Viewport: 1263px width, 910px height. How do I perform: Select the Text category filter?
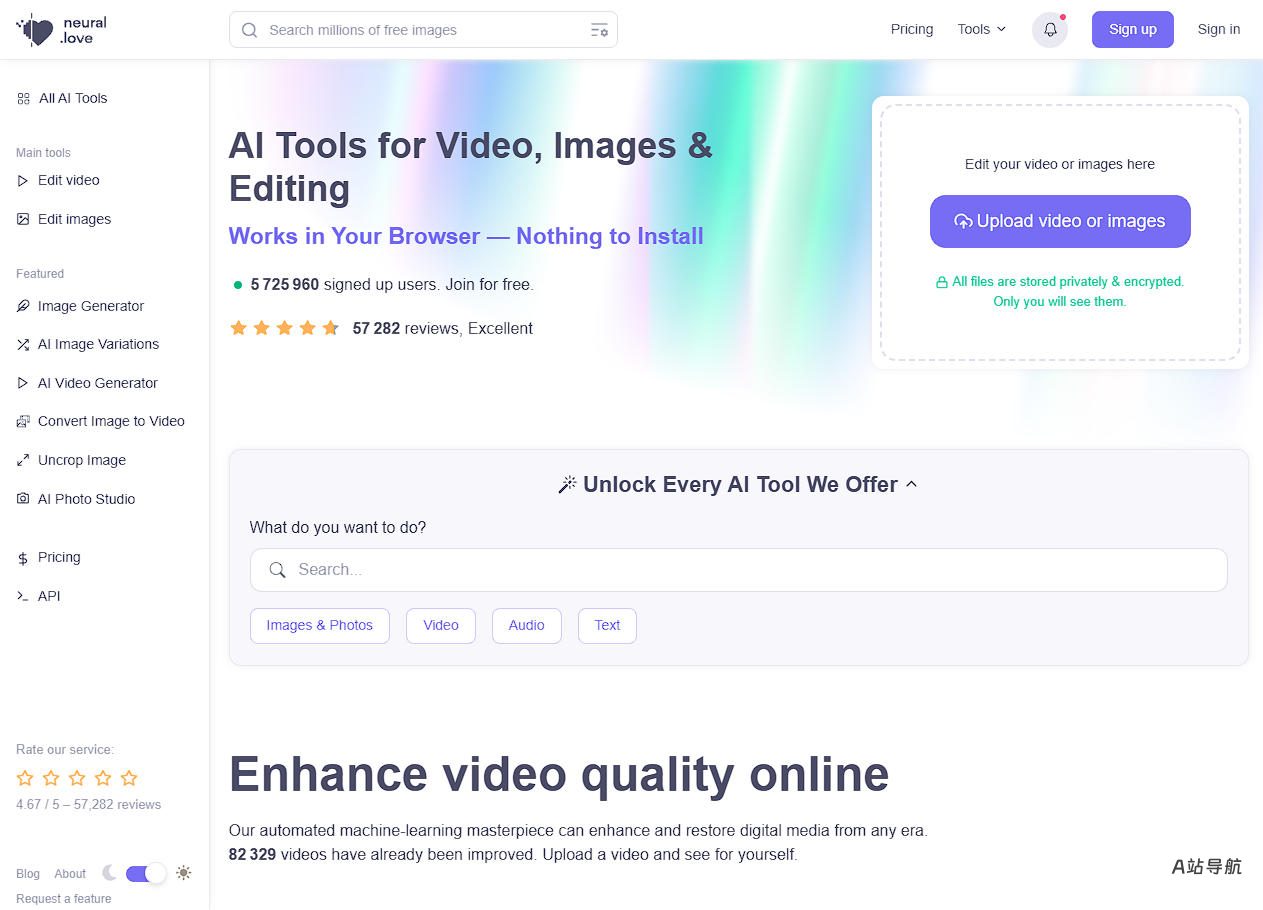pos(608,626)
